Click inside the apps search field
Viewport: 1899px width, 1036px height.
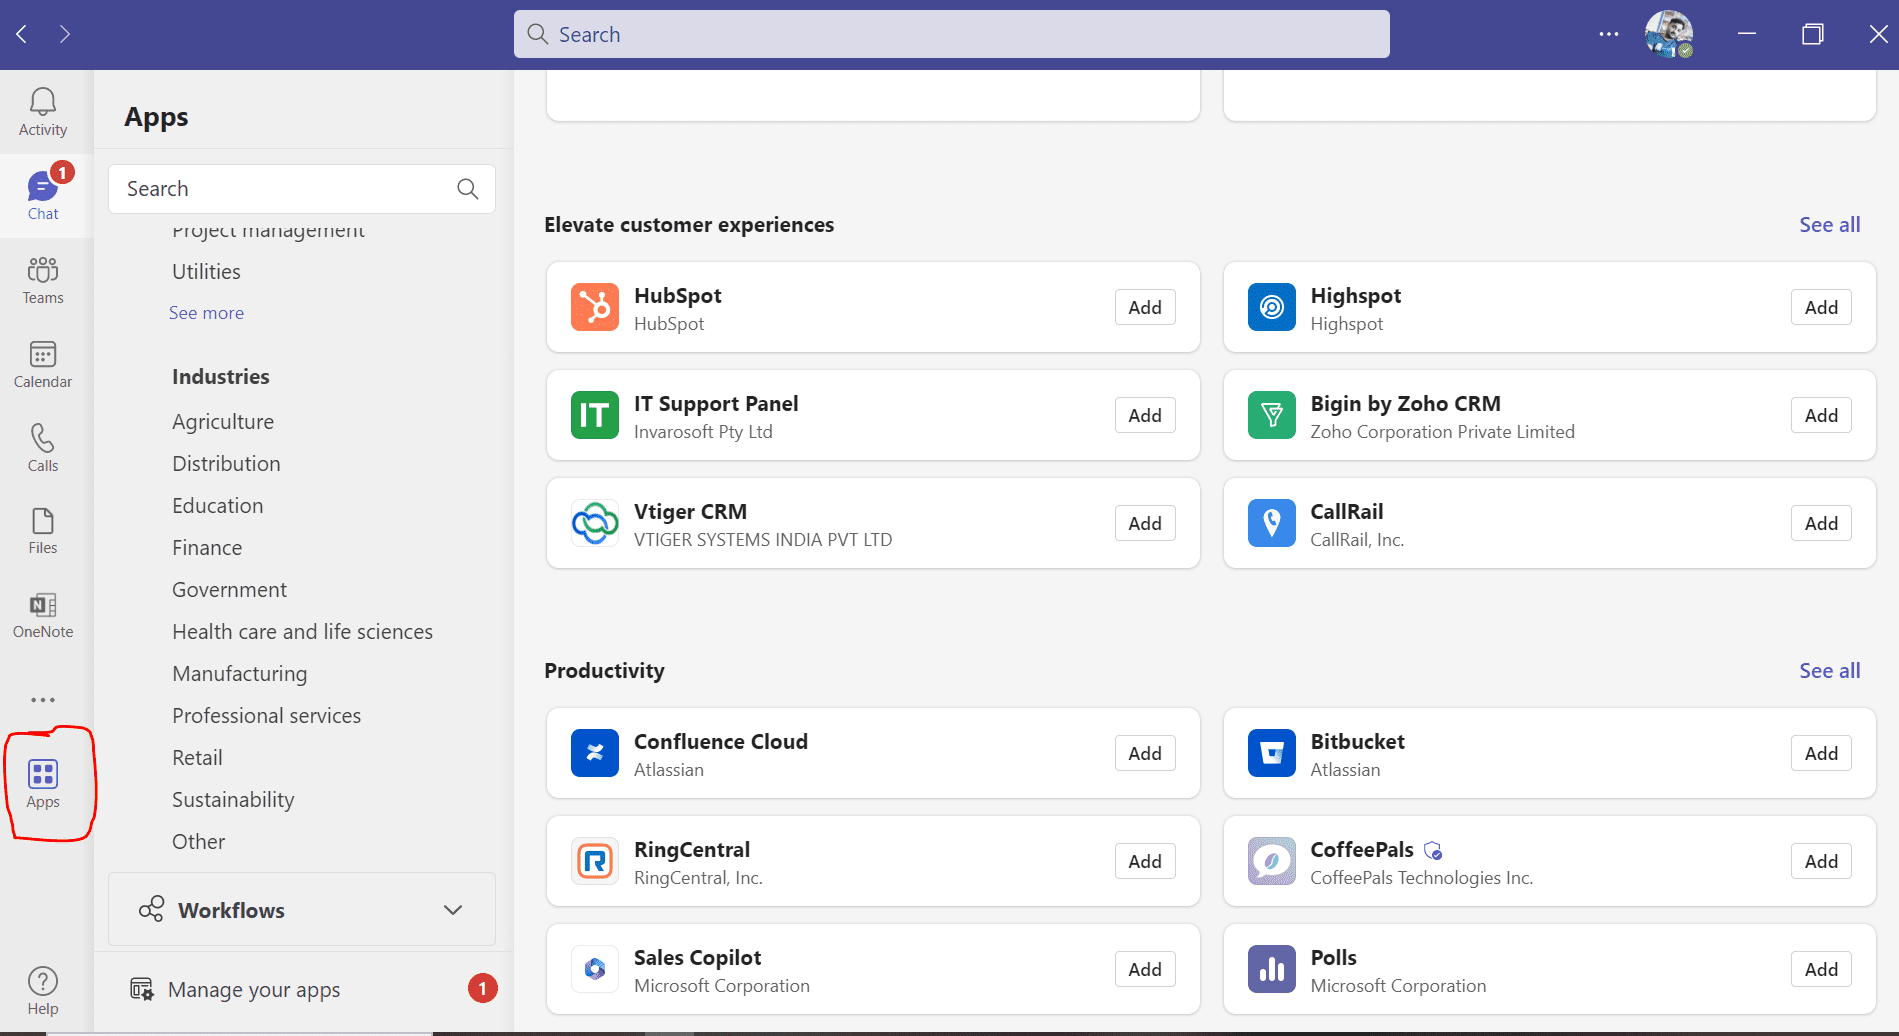(x=290, y=188)
